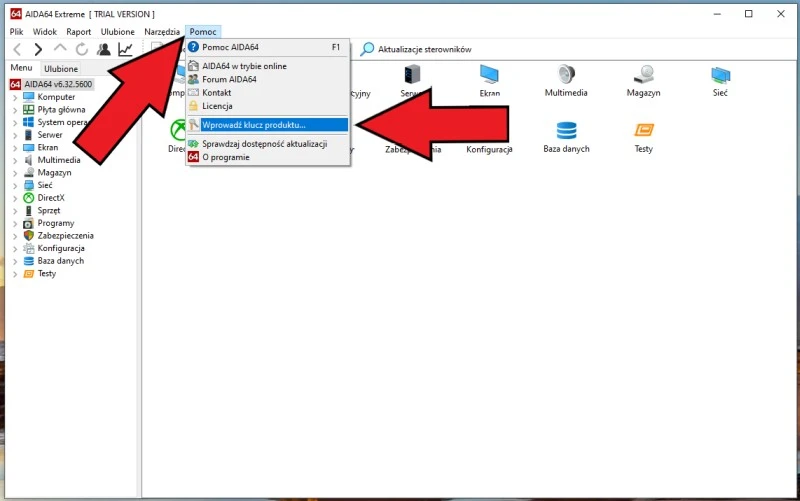Expand the Zabezpieczenia tree node
800x501 pixels.
point(15,236)
